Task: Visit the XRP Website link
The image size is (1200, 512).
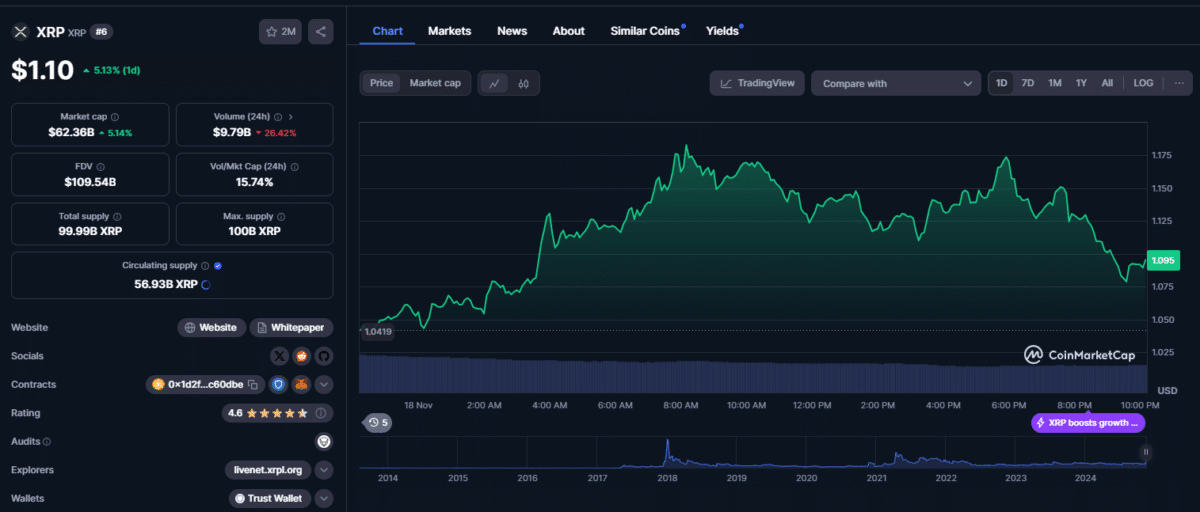Action: point(210,327)
